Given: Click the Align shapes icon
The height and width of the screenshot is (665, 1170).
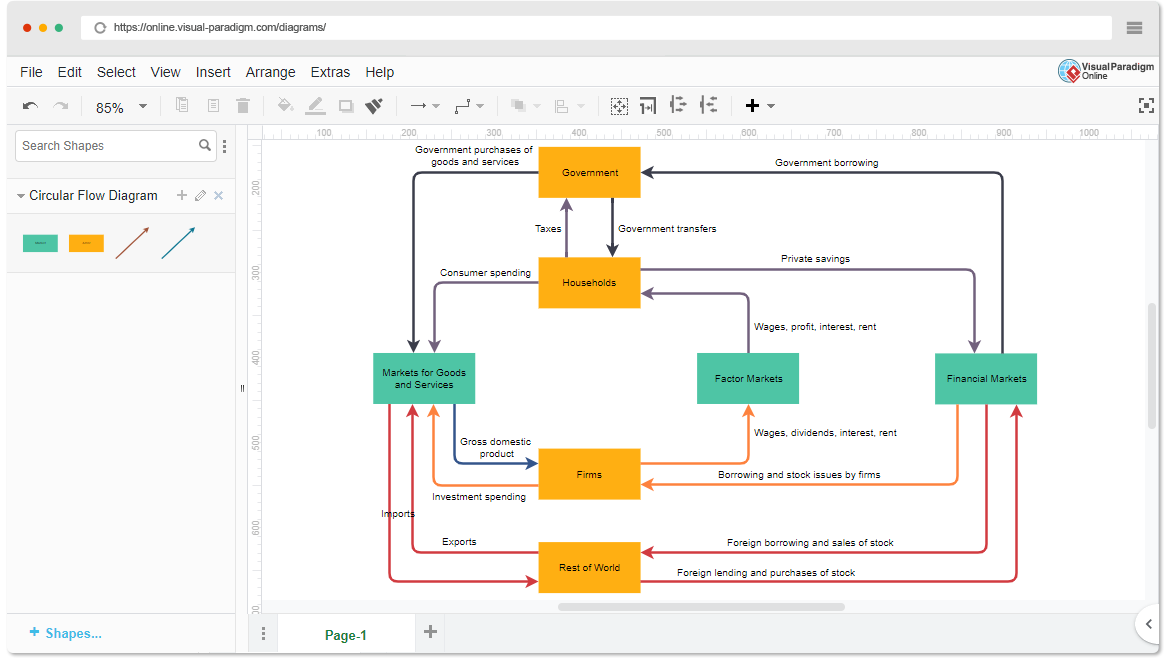Looking at the screenshot, I should [562, 106].
